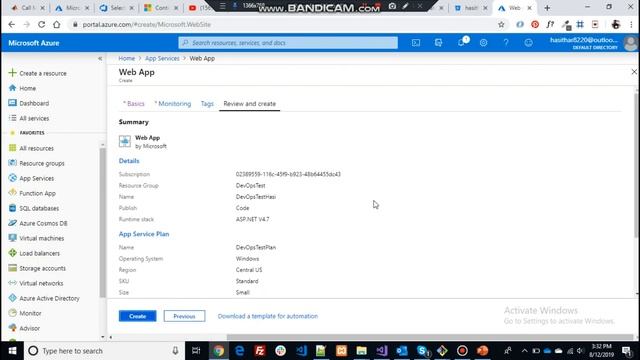Switch to Basics tab
Image resolution: width=640 pixels, height=360 pixels.
(x=134, y=104)
